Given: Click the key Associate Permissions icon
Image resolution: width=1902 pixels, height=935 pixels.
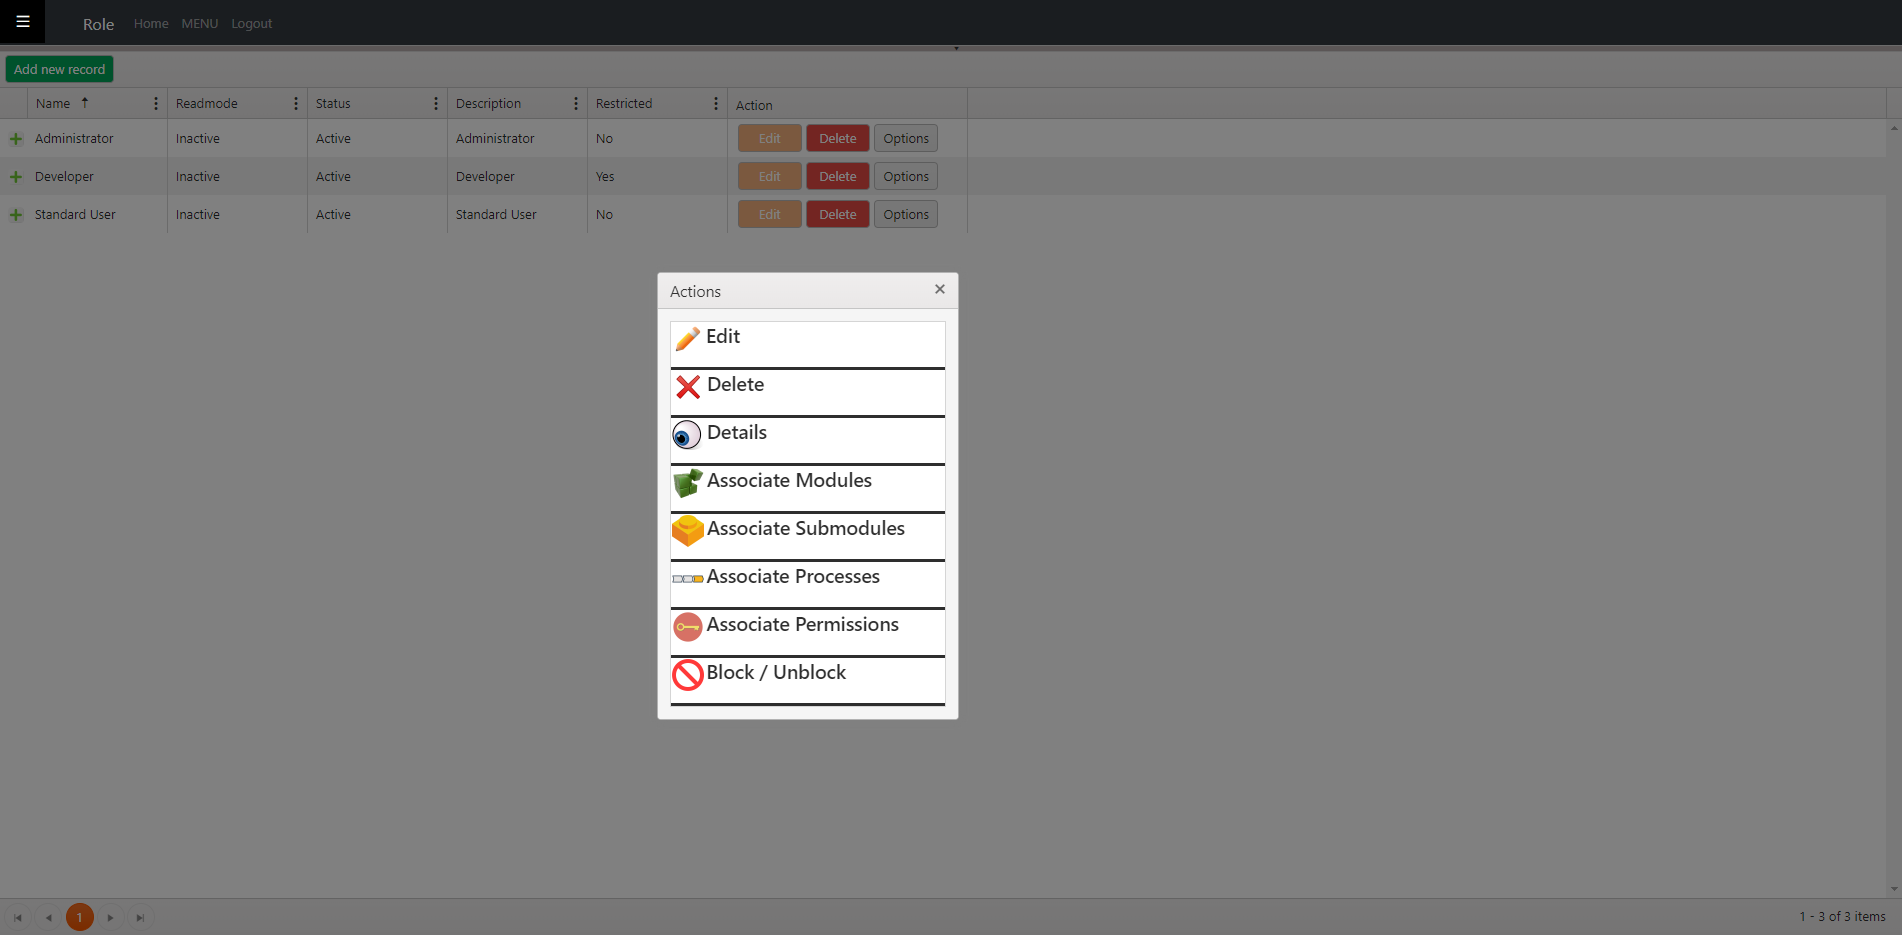Looking at the screenshot, I should 688,627.
